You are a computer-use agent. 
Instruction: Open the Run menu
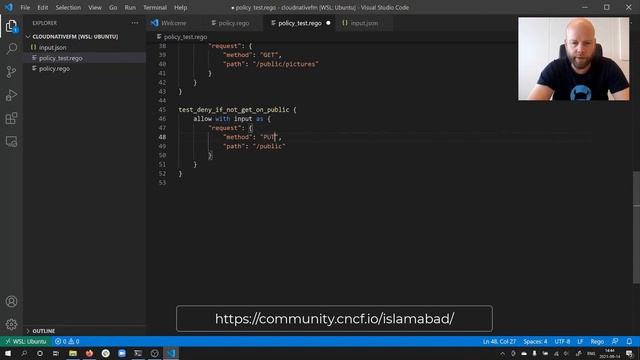pos(130,7)
